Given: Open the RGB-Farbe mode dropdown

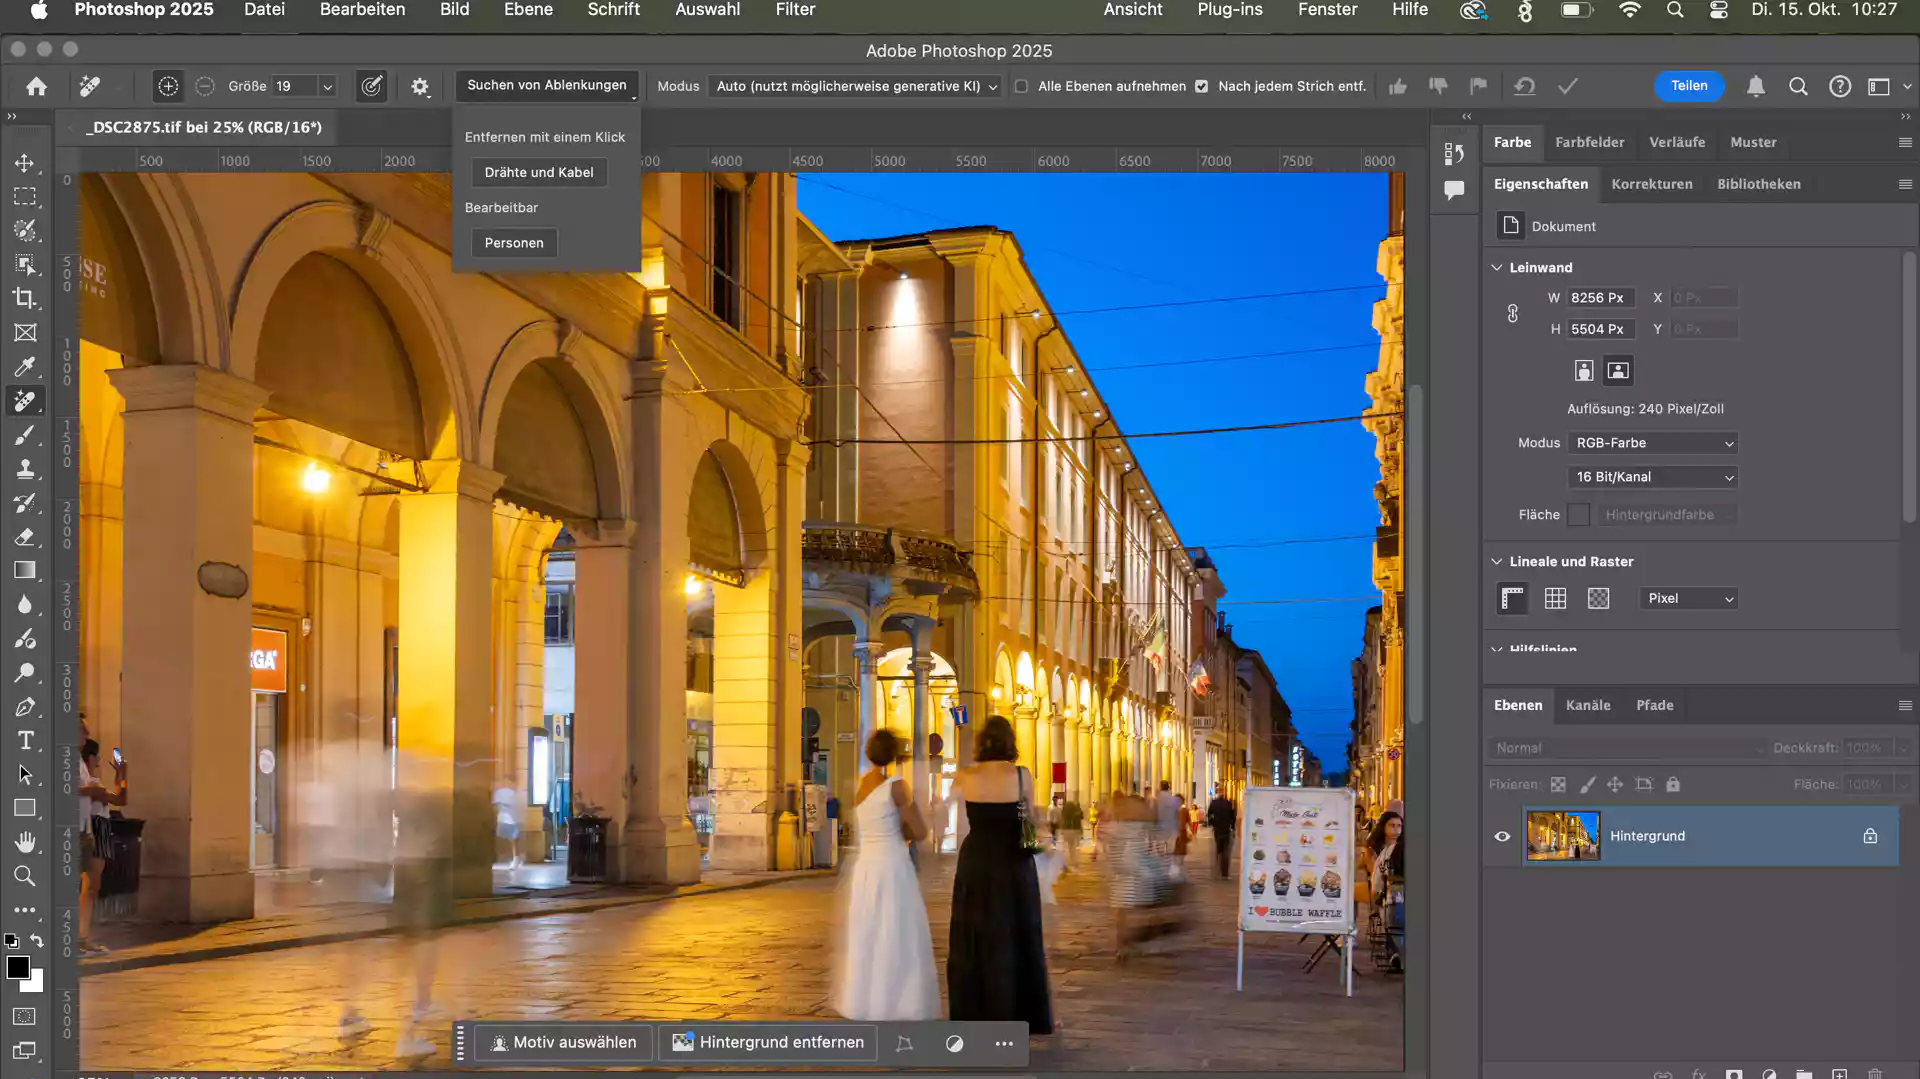Looking at the screenshot, I should pos(1652,443).
